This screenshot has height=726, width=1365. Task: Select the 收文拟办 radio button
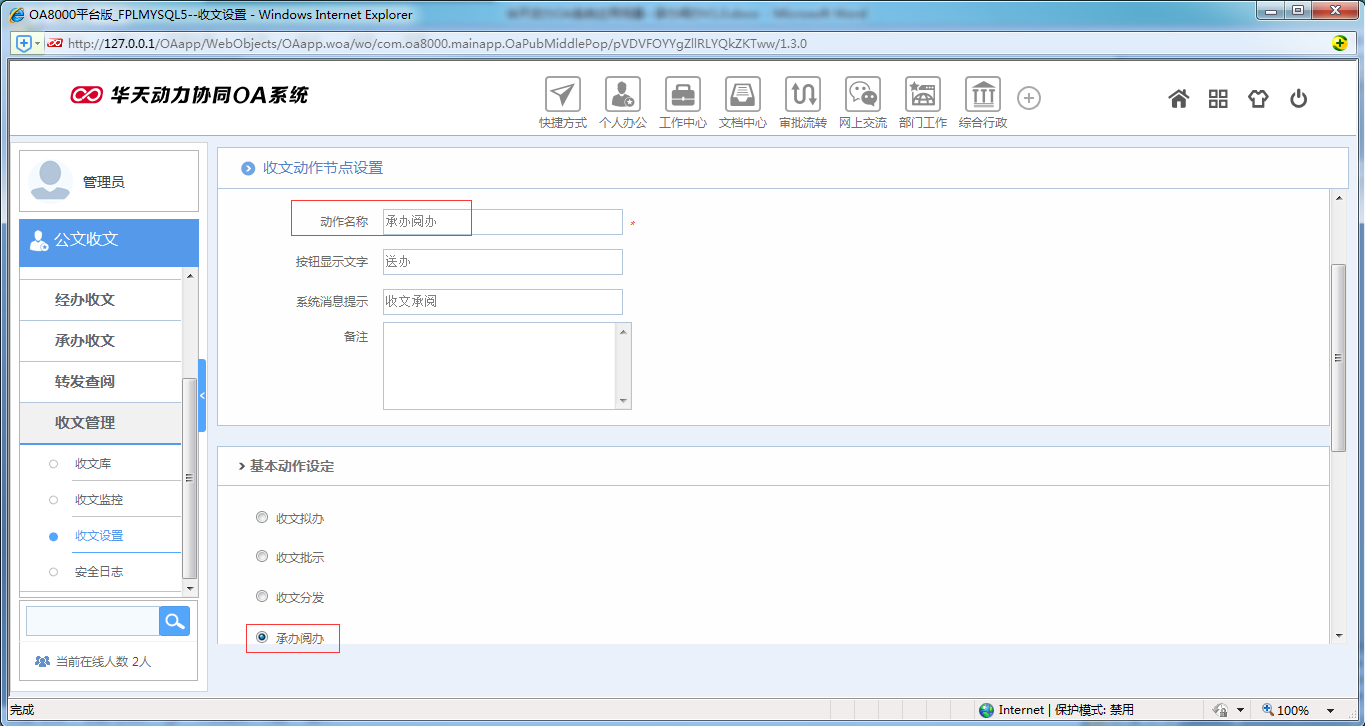(262, 518)
